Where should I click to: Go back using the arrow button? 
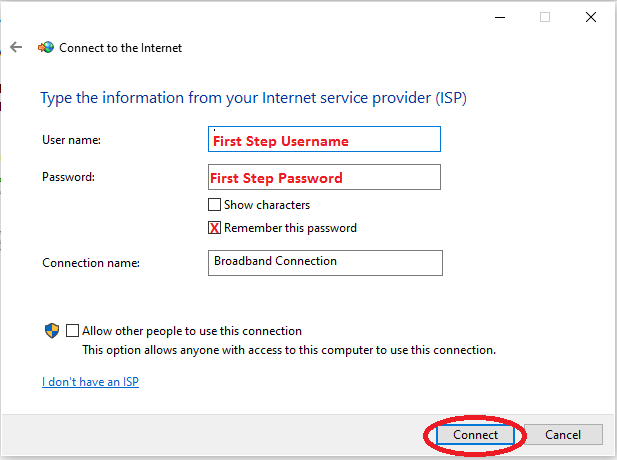(16, 47)
